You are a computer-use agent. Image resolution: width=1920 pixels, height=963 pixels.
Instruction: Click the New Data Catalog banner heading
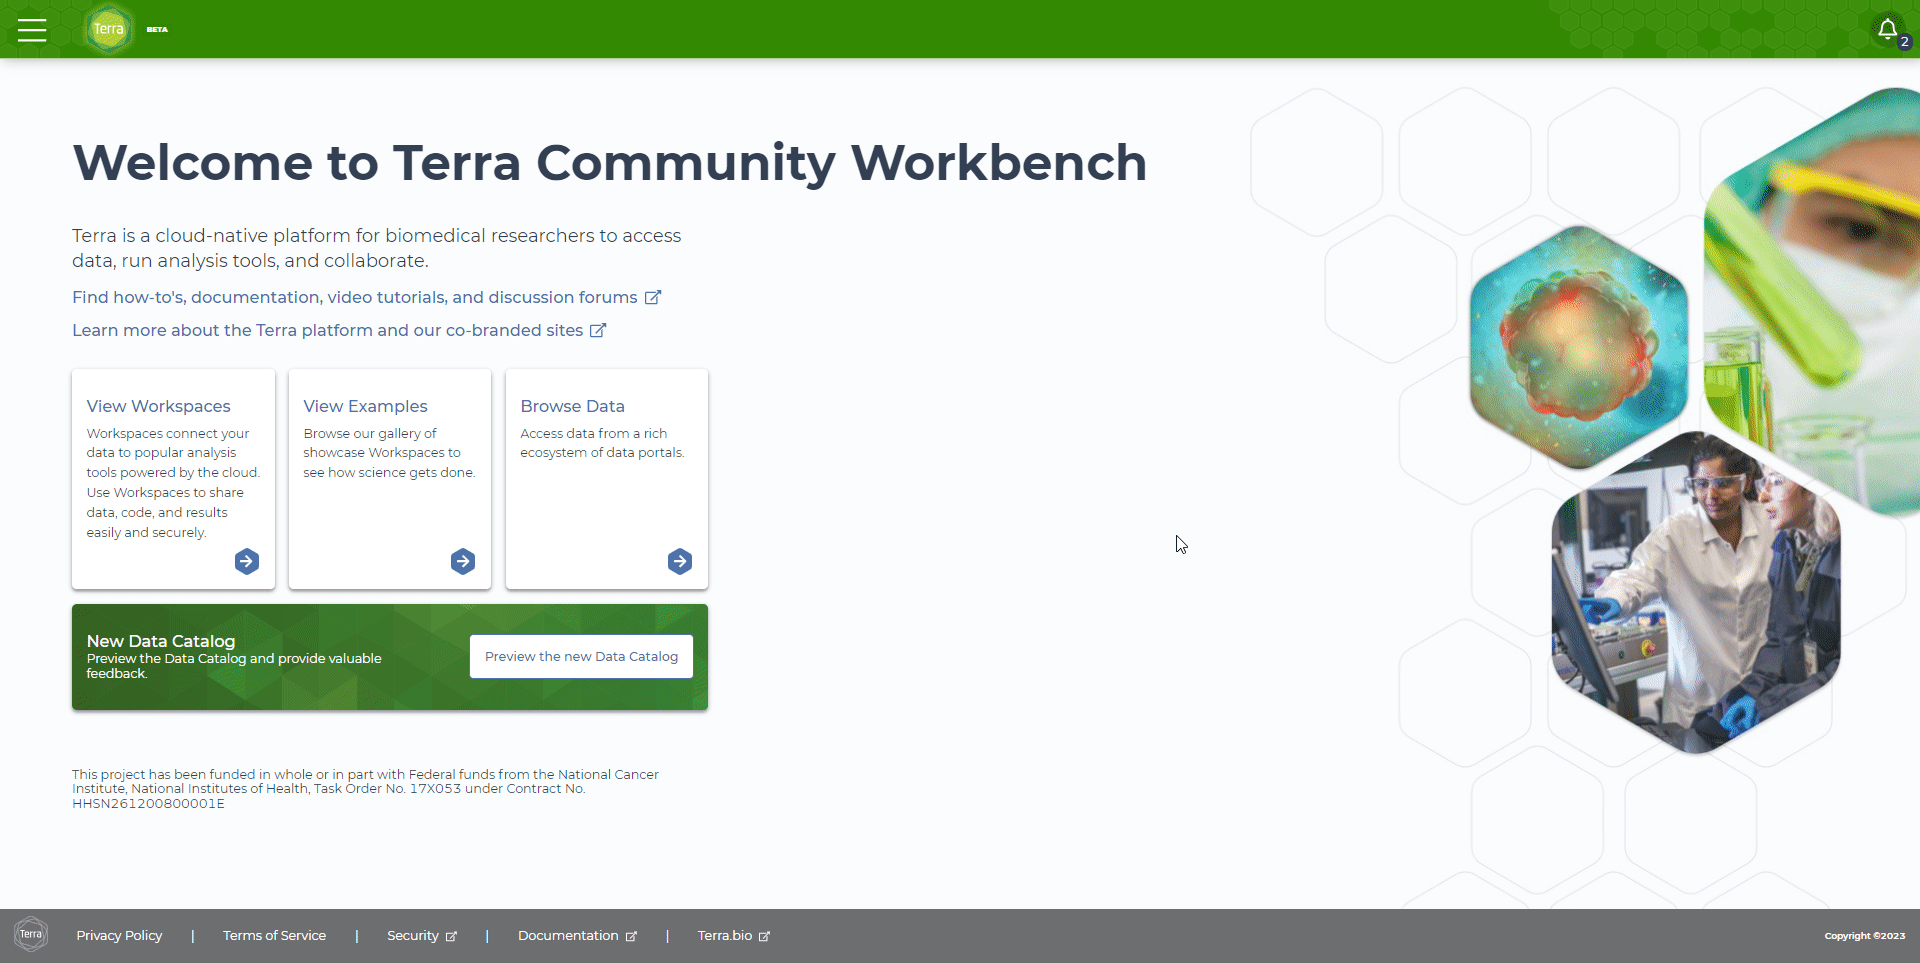point(161,641)
